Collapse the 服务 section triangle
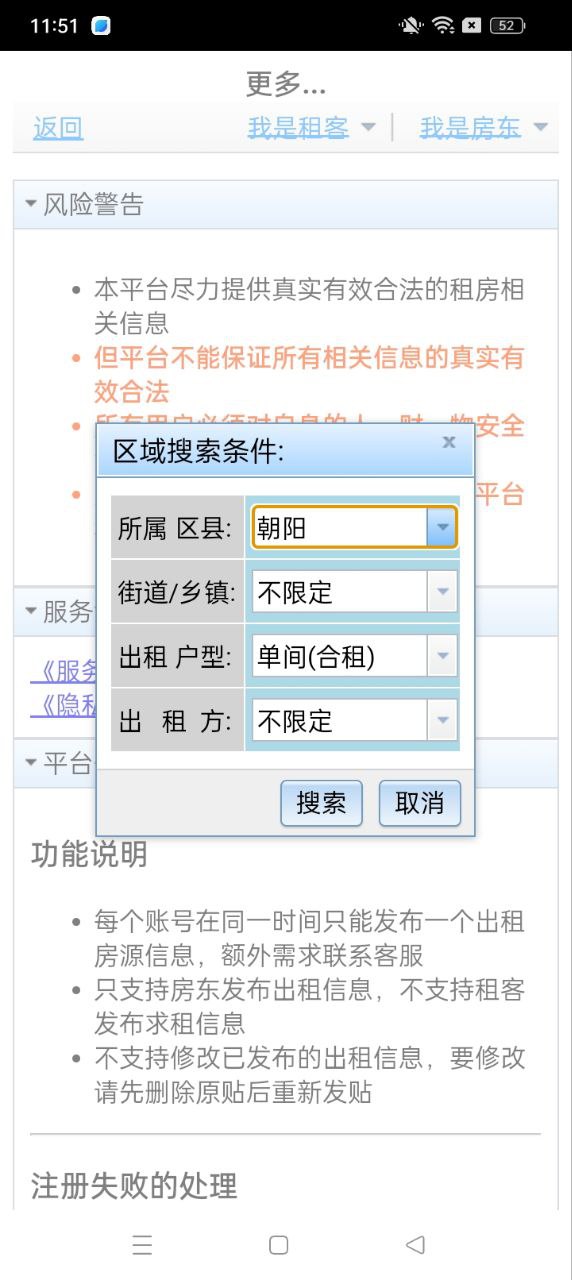The width and height of the screenshot is (572, 1280). pos(31,611)
